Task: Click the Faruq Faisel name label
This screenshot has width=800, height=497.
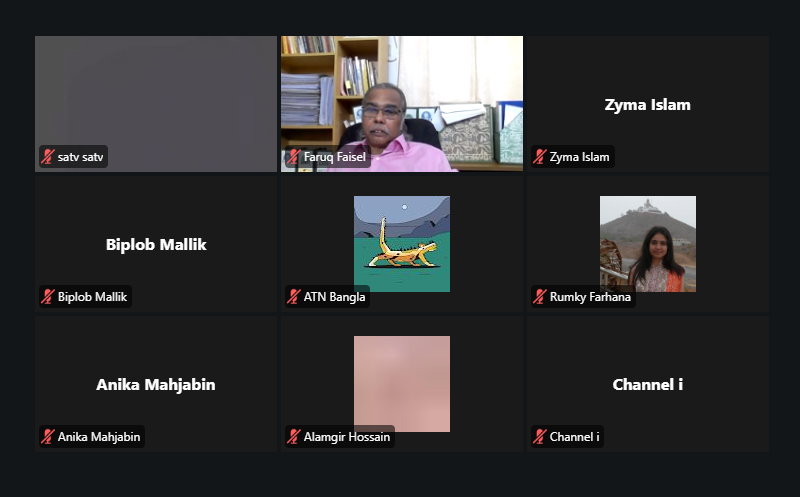Action: 335,157
